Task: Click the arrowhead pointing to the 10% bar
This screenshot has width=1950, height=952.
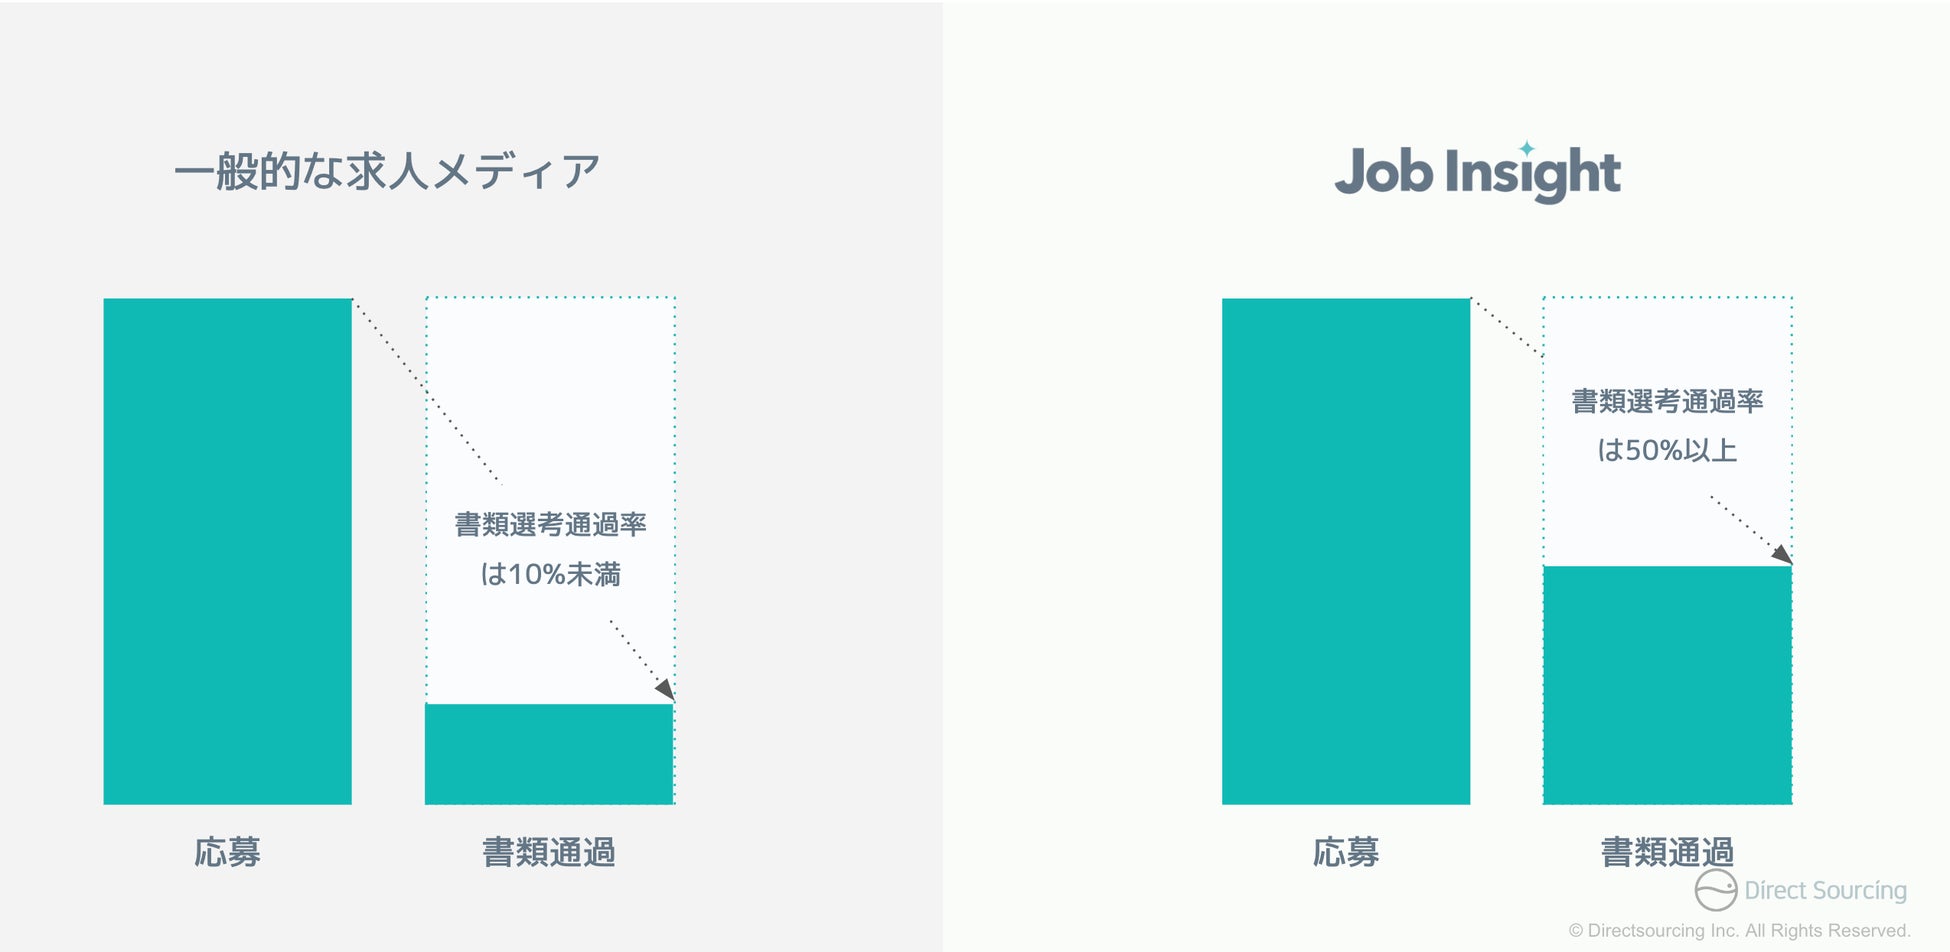Action: pyautogui.click(x=665, y=689)
